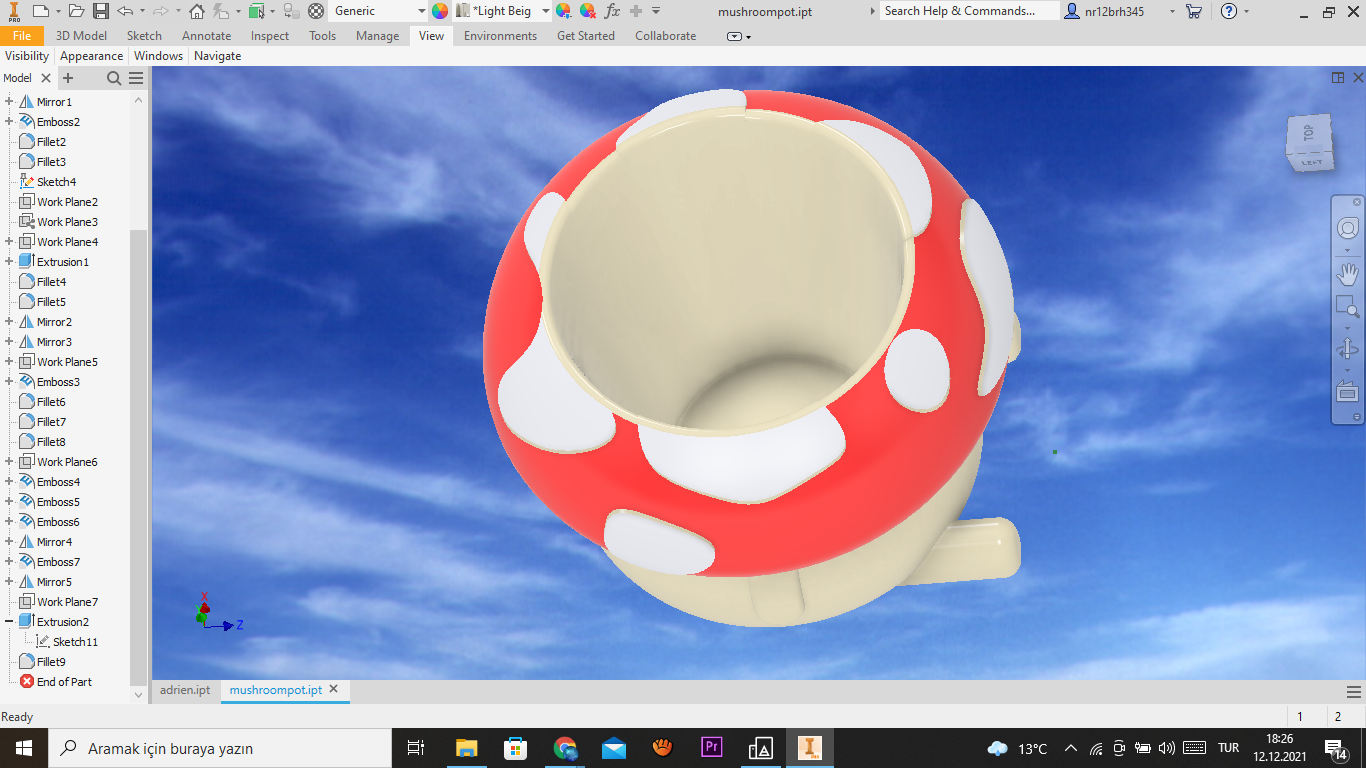
Task: Click the Adjust appearance icon
Action: click(x=564, y=11)
